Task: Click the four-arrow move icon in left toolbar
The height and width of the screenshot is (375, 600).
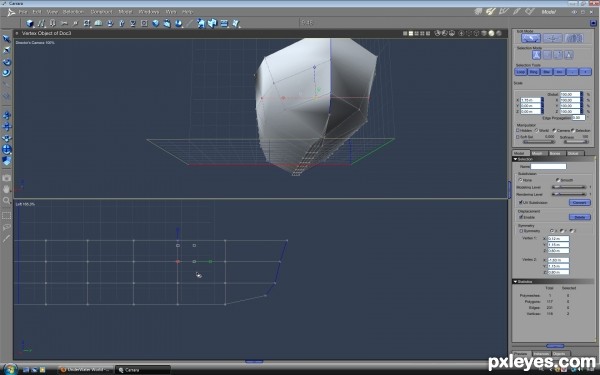Action: pos(7,127)
